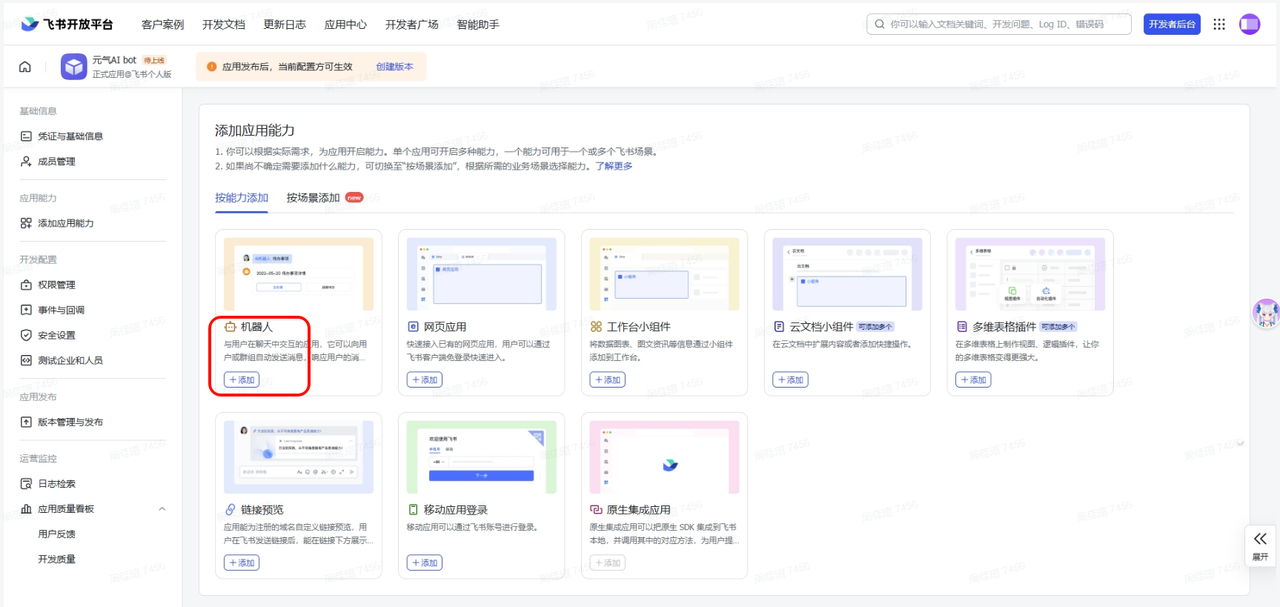Click the 元气AI bot app avatar
The height and width of the screenshot is (607, 1280).
pyautogui.click(x=73, y=67)
